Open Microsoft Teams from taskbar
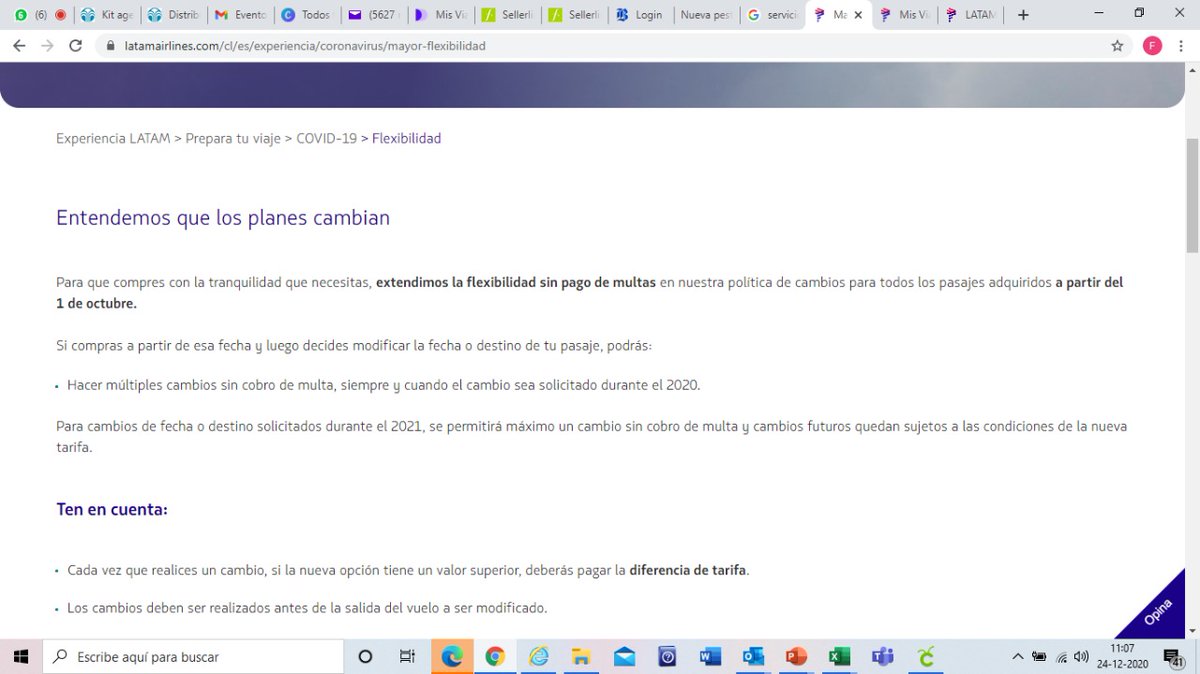This screenshot has height=674, width=1200. (x=883, y=656)
